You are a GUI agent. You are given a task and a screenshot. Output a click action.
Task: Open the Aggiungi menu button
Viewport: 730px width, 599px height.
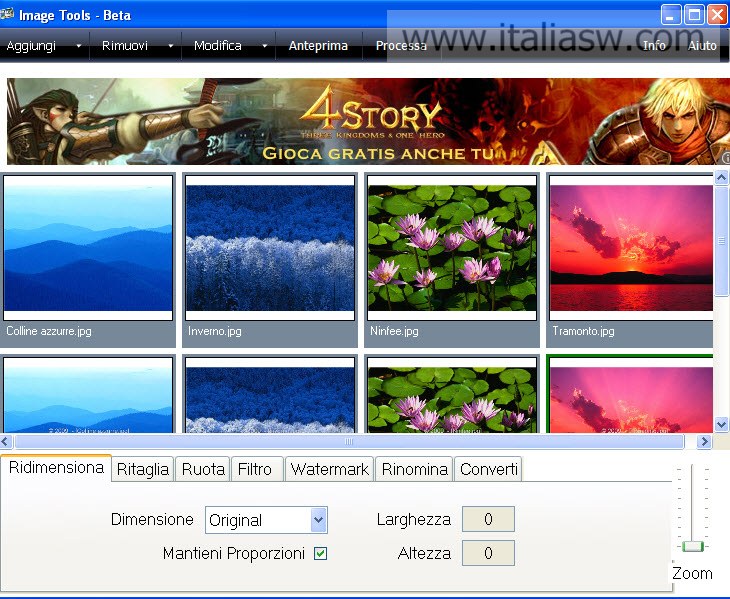[31, 46]
